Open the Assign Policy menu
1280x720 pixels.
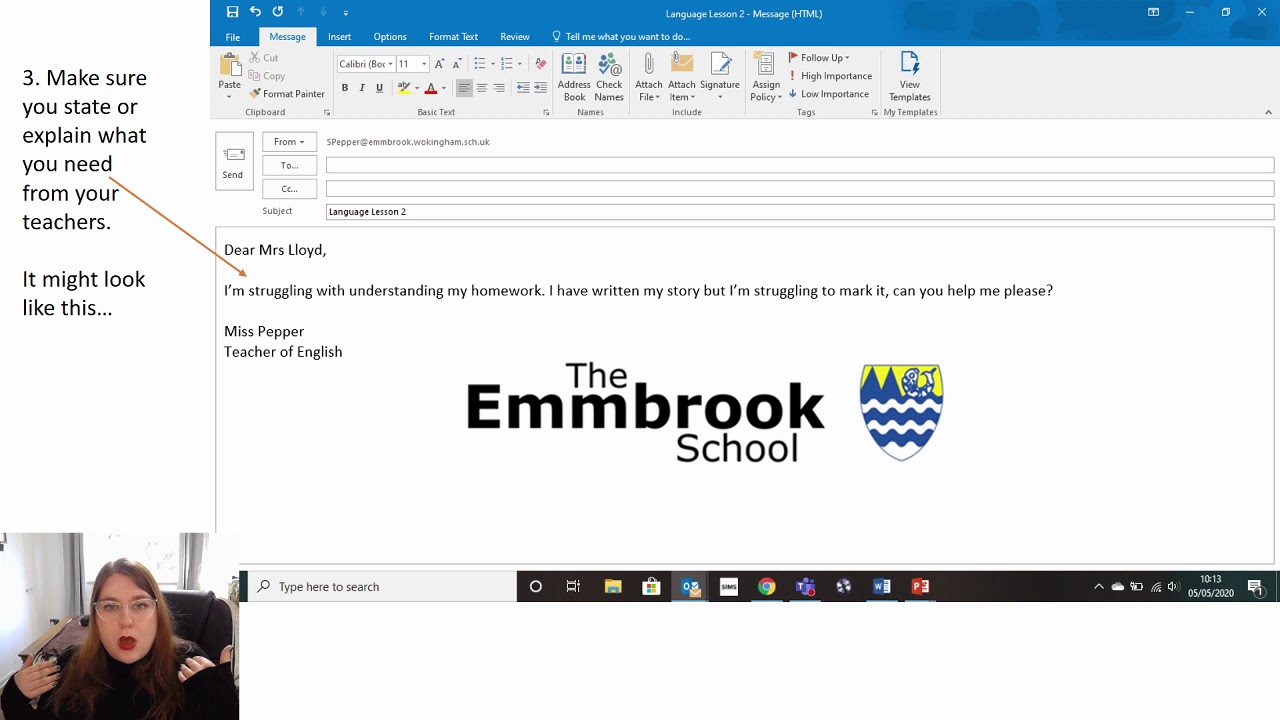click(766, 77)
